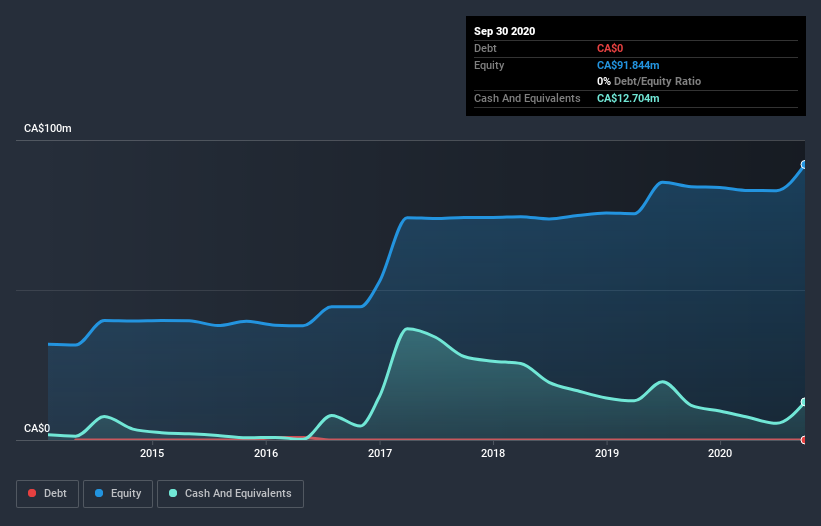Click the red Debt endpoint marker
This screenshot has height=526, width=821.
pyautogui.click(x=804, y=440)
